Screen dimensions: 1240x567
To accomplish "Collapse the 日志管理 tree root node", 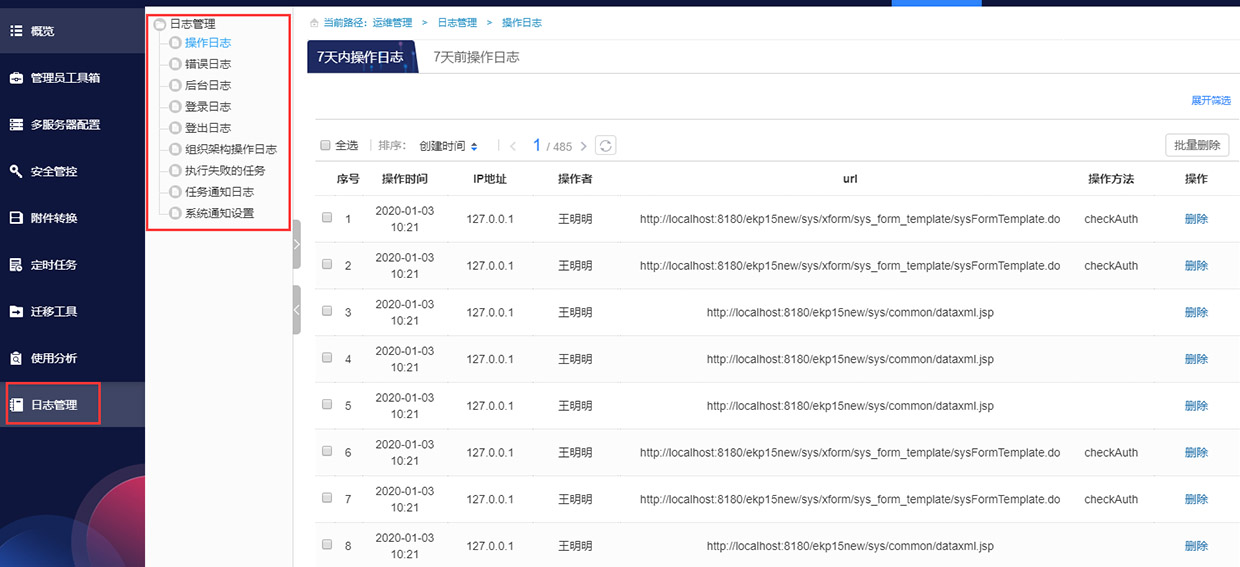I will coord(160,24).
